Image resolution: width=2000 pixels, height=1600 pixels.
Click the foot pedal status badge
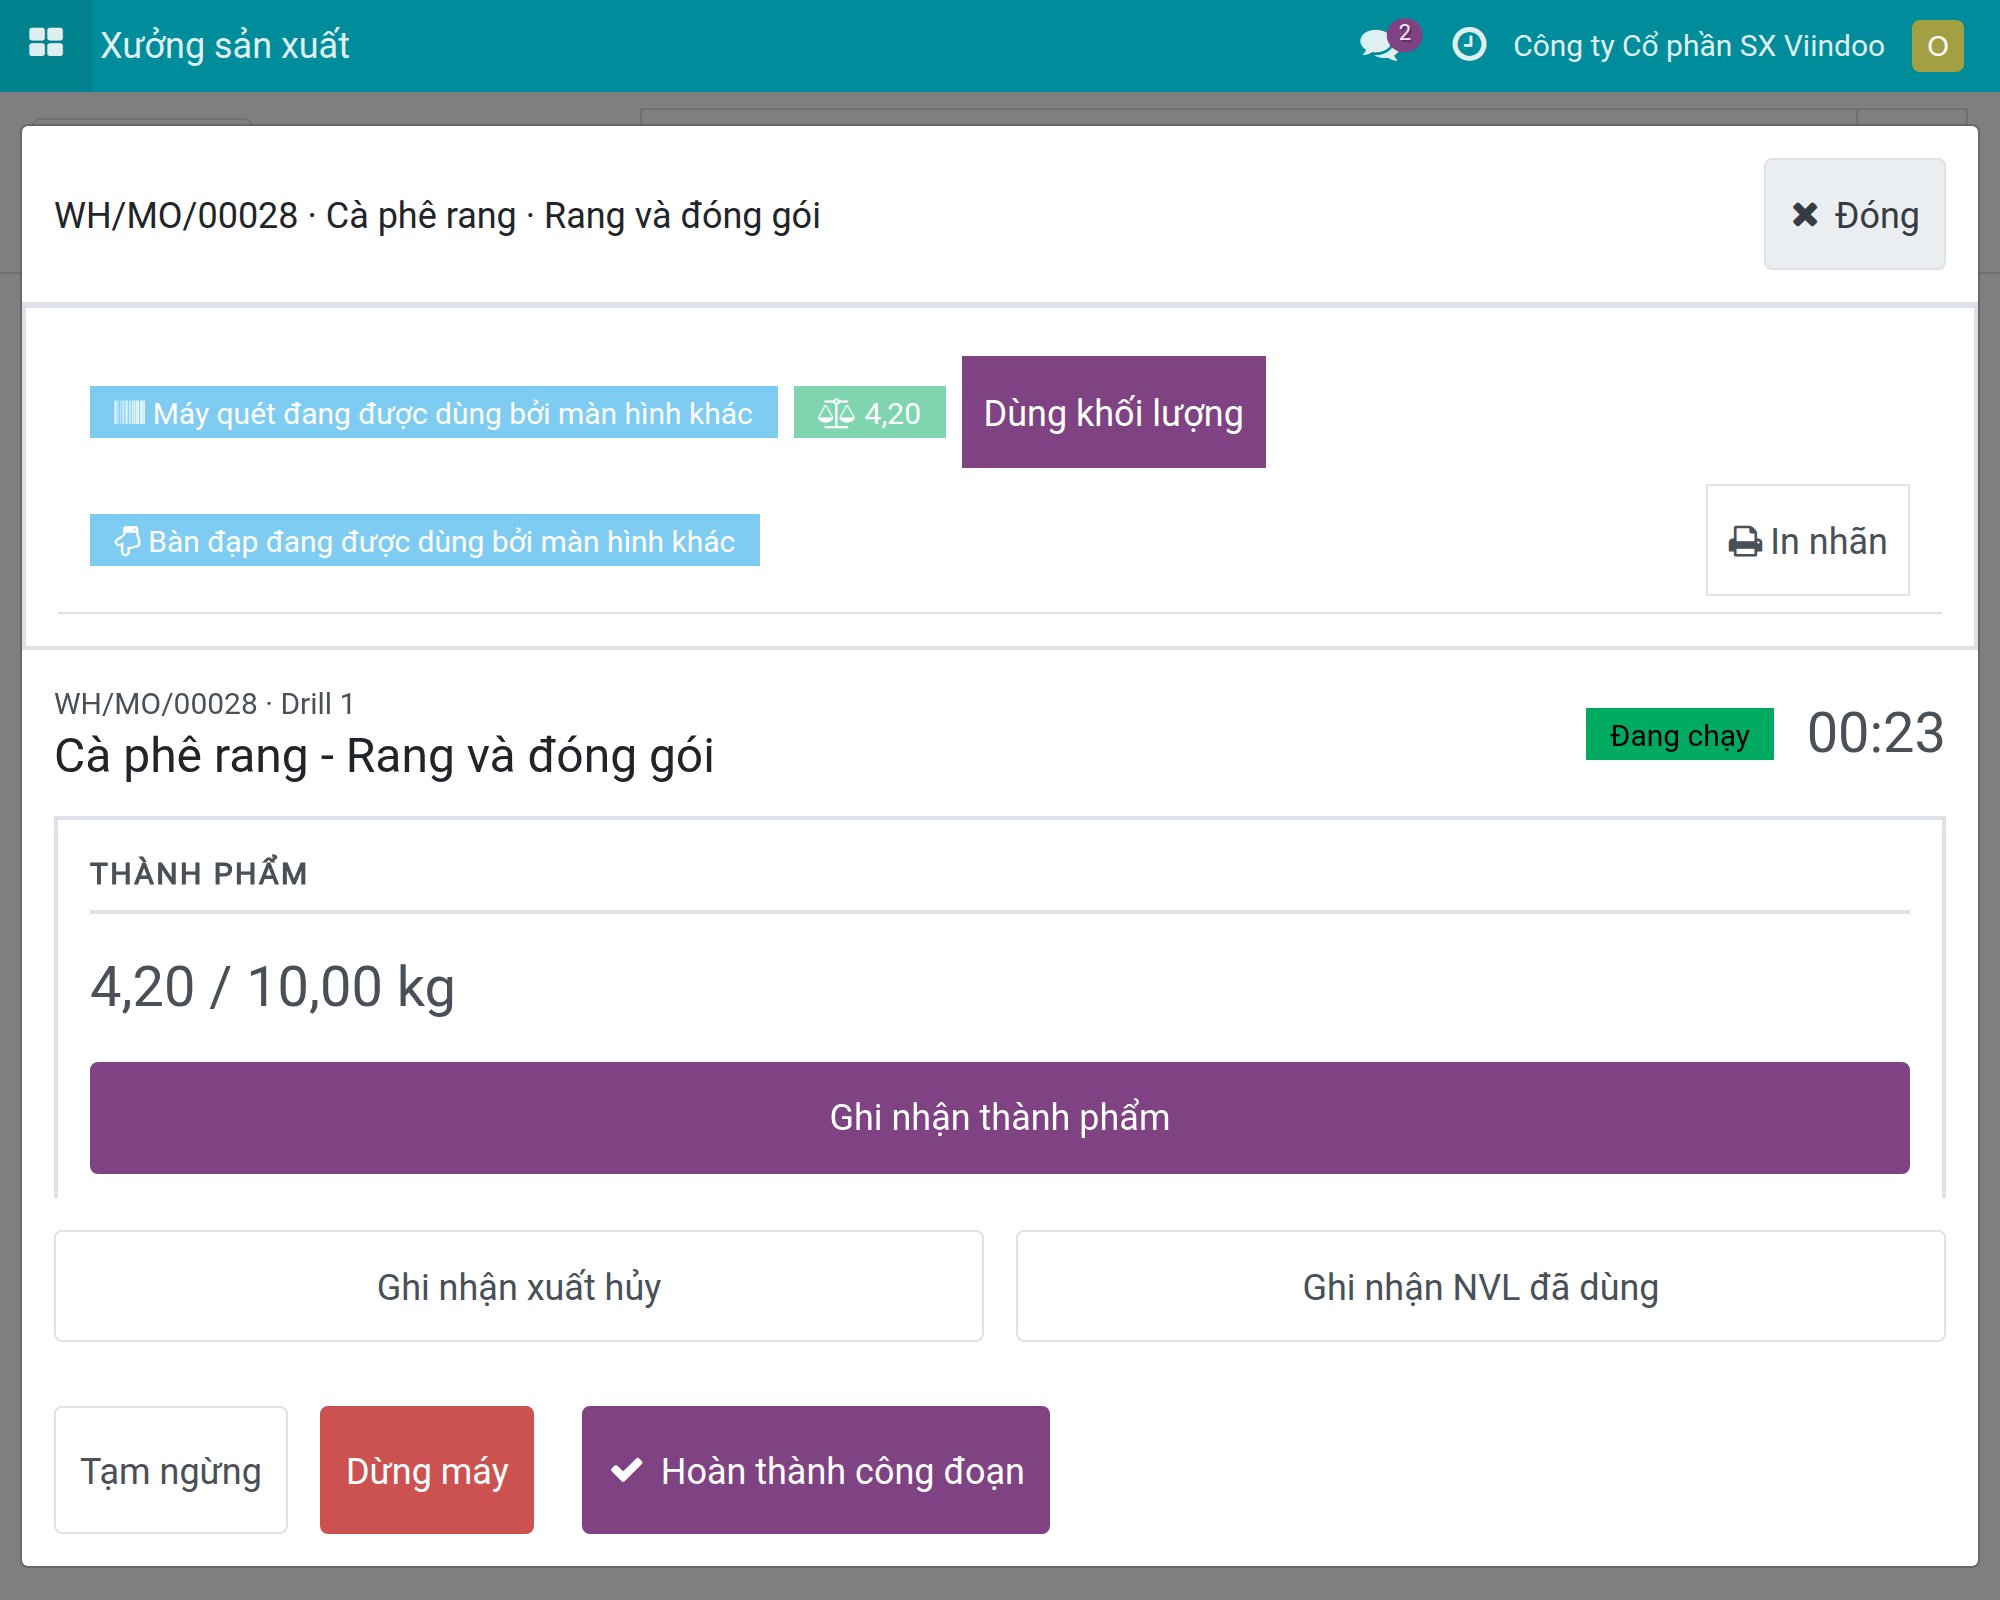(425, 540)
